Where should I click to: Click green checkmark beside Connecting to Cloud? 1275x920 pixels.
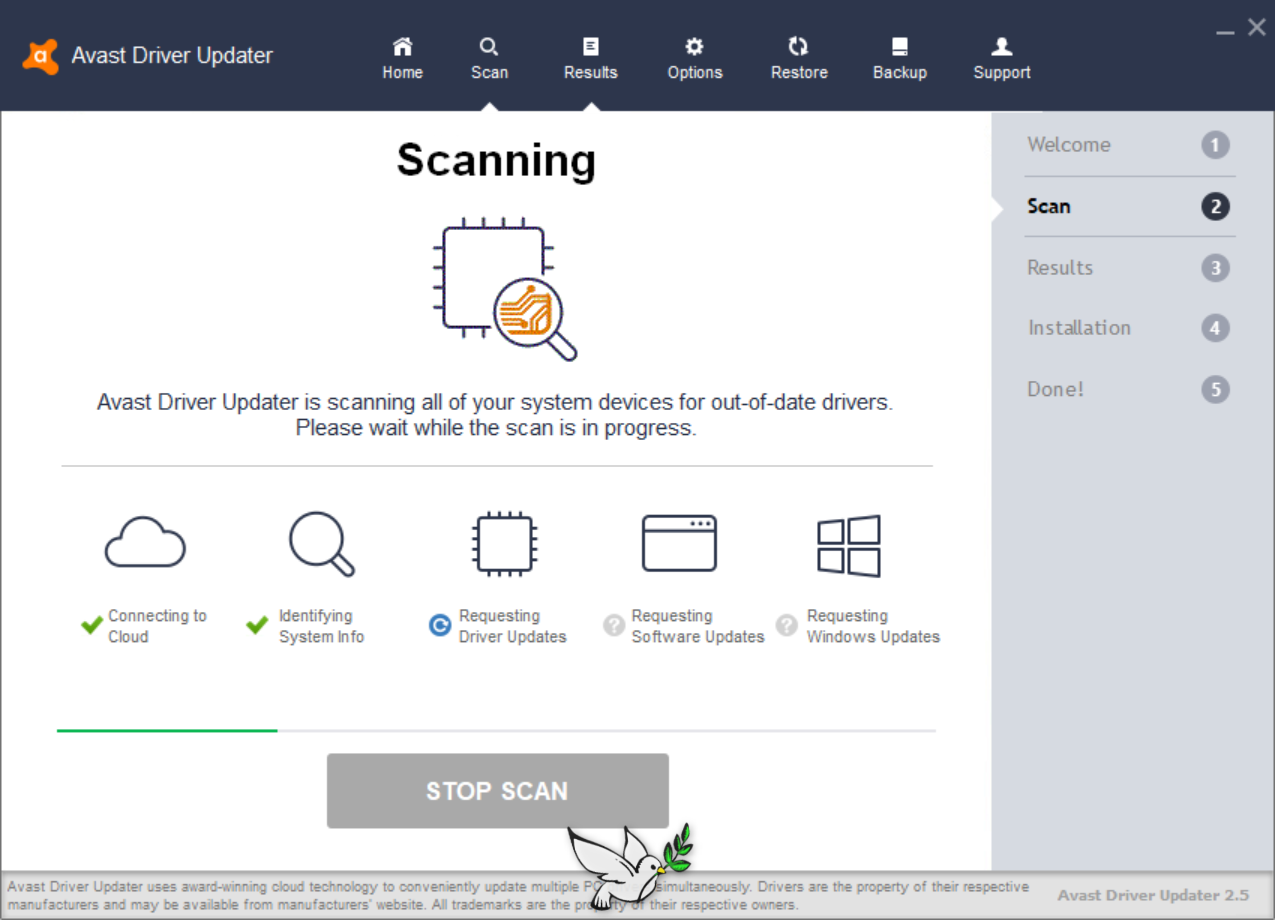pyautogui.click(x=92, y=626)
